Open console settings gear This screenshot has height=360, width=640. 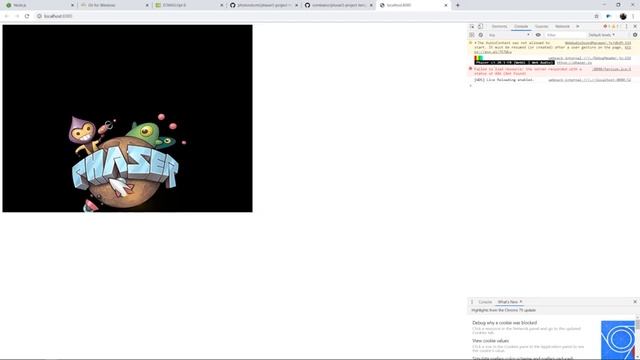635,35
